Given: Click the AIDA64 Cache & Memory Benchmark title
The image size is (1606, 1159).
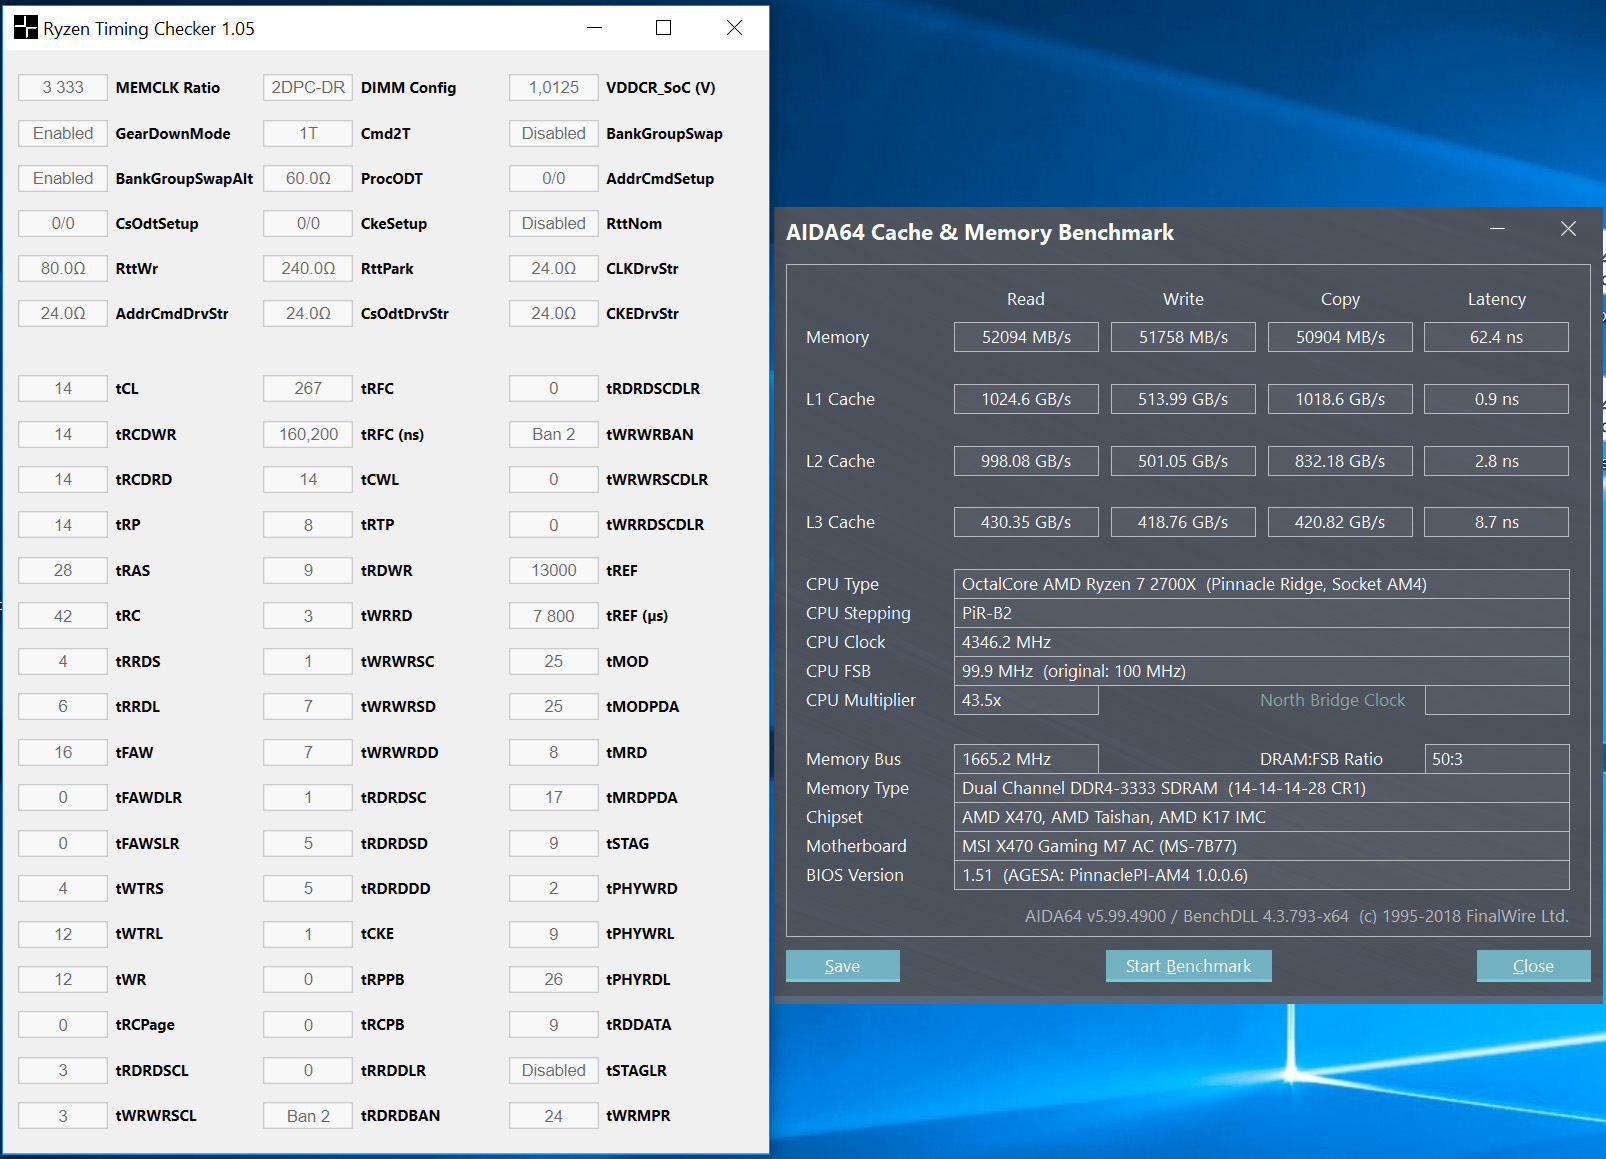Looking at the screenshot, I should click(980, 232).
